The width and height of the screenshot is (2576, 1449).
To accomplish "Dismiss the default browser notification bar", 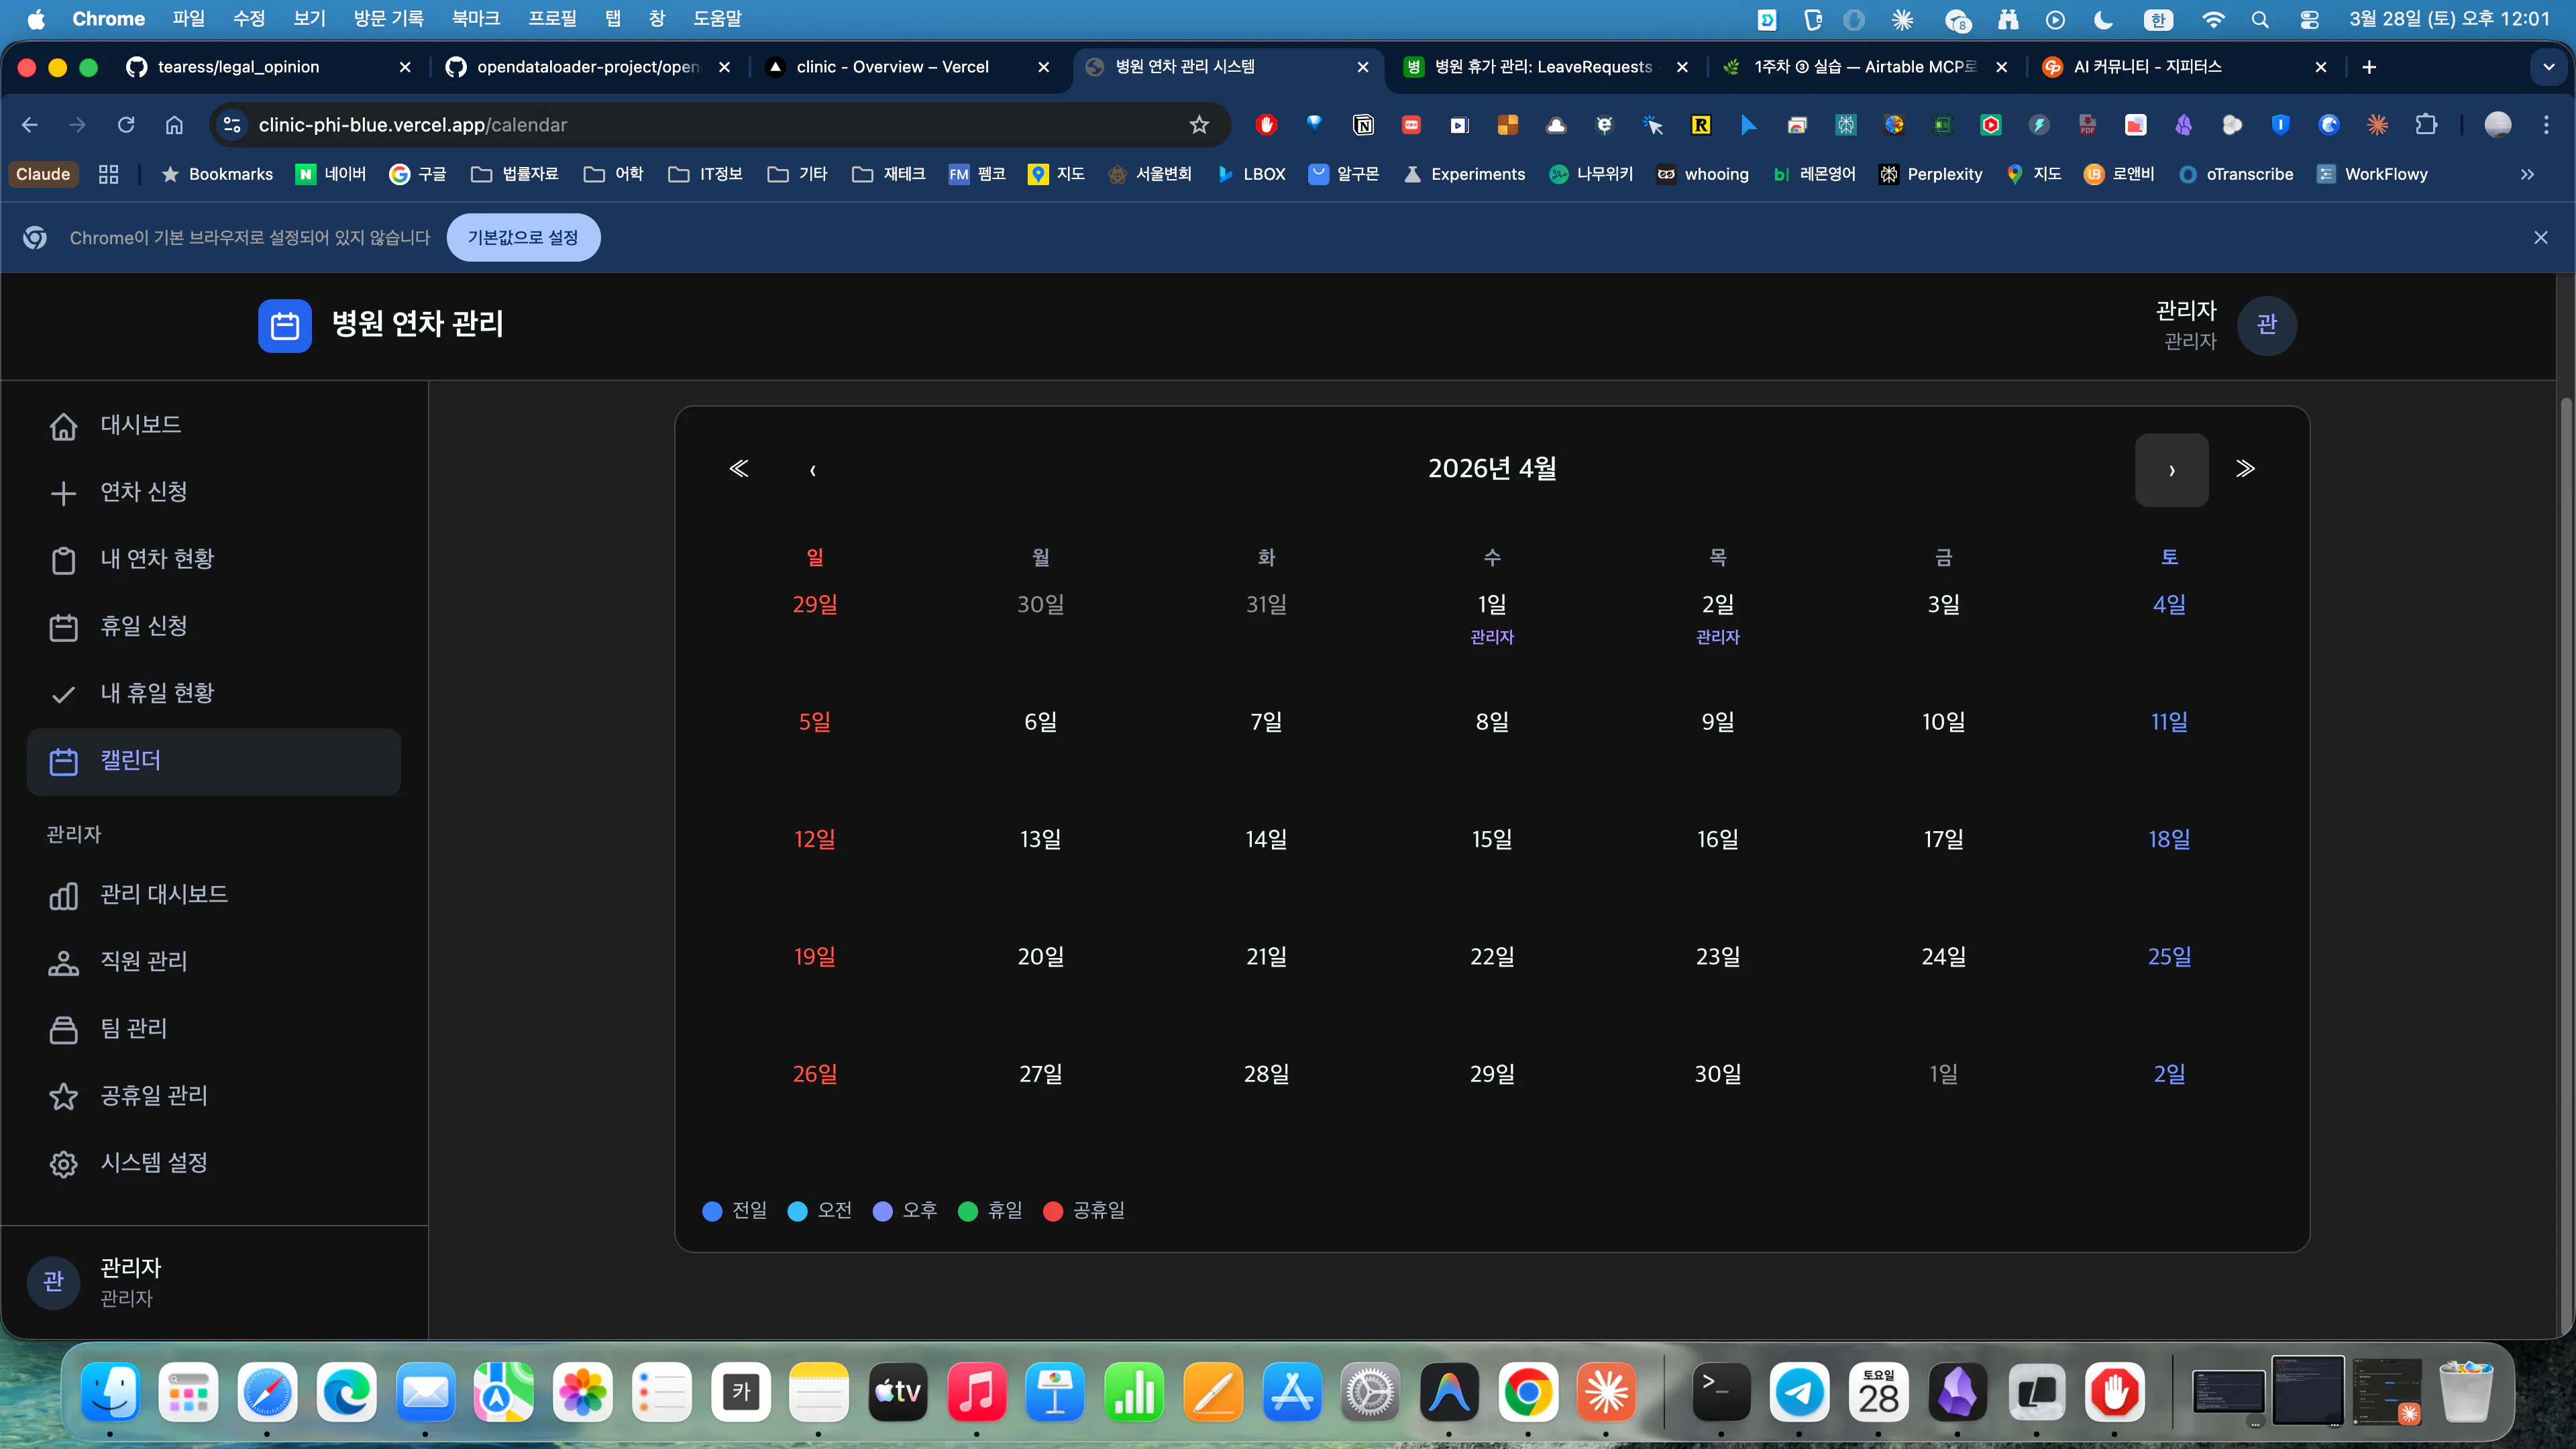I will click(x=2540, y=238).
